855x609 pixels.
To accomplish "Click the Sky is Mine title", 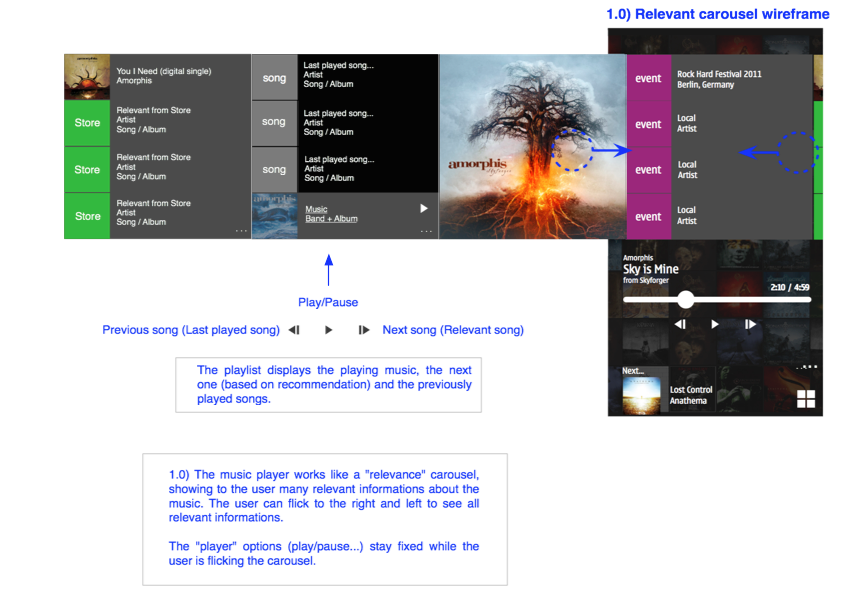I will [651, 269].
